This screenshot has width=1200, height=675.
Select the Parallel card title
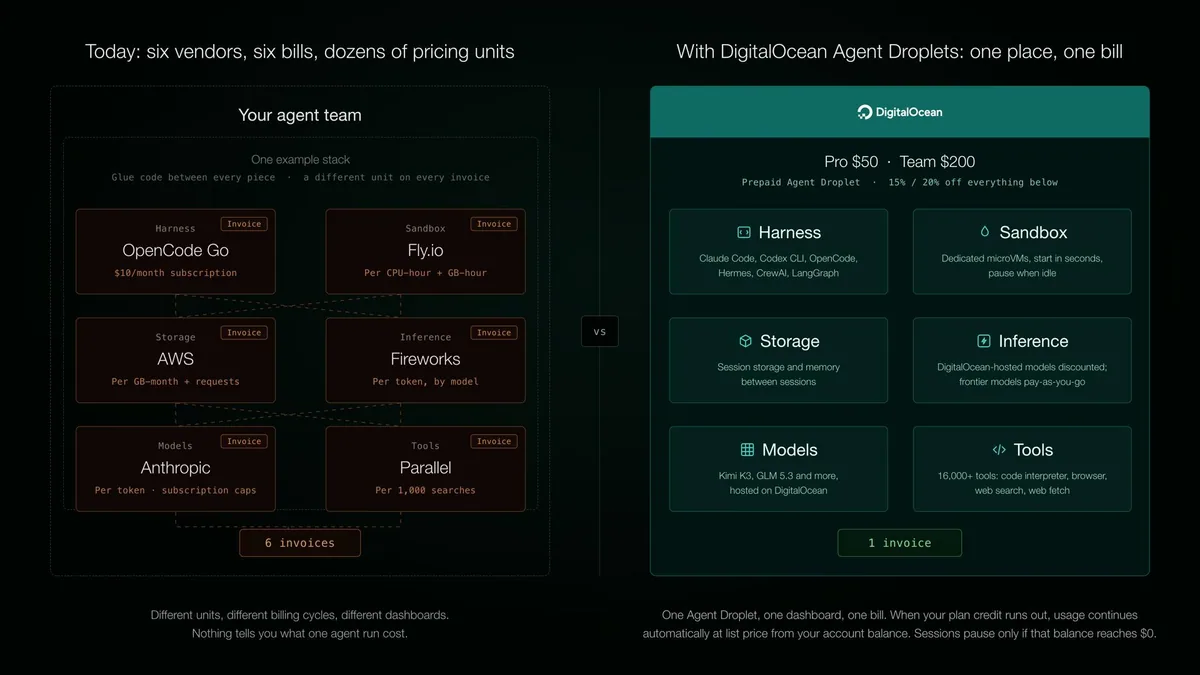pos(426,468)
